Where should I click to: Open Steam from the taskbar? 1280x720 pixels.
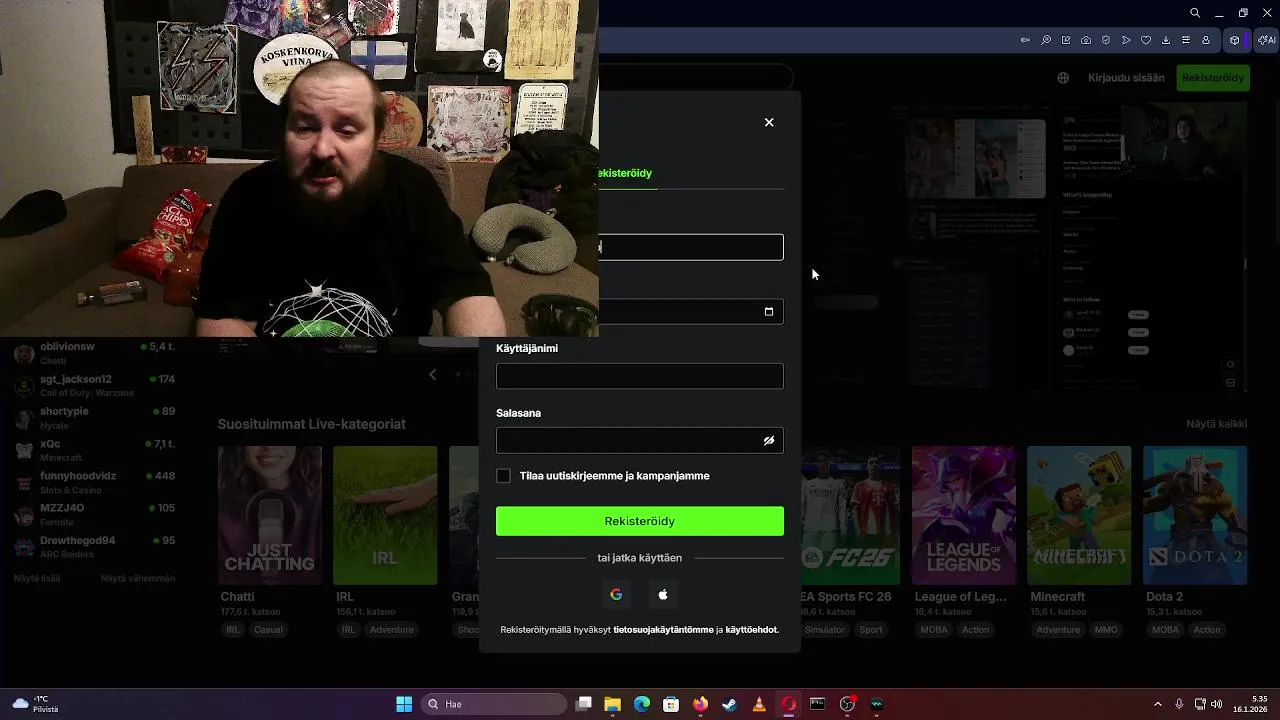[x=729, y=704]
